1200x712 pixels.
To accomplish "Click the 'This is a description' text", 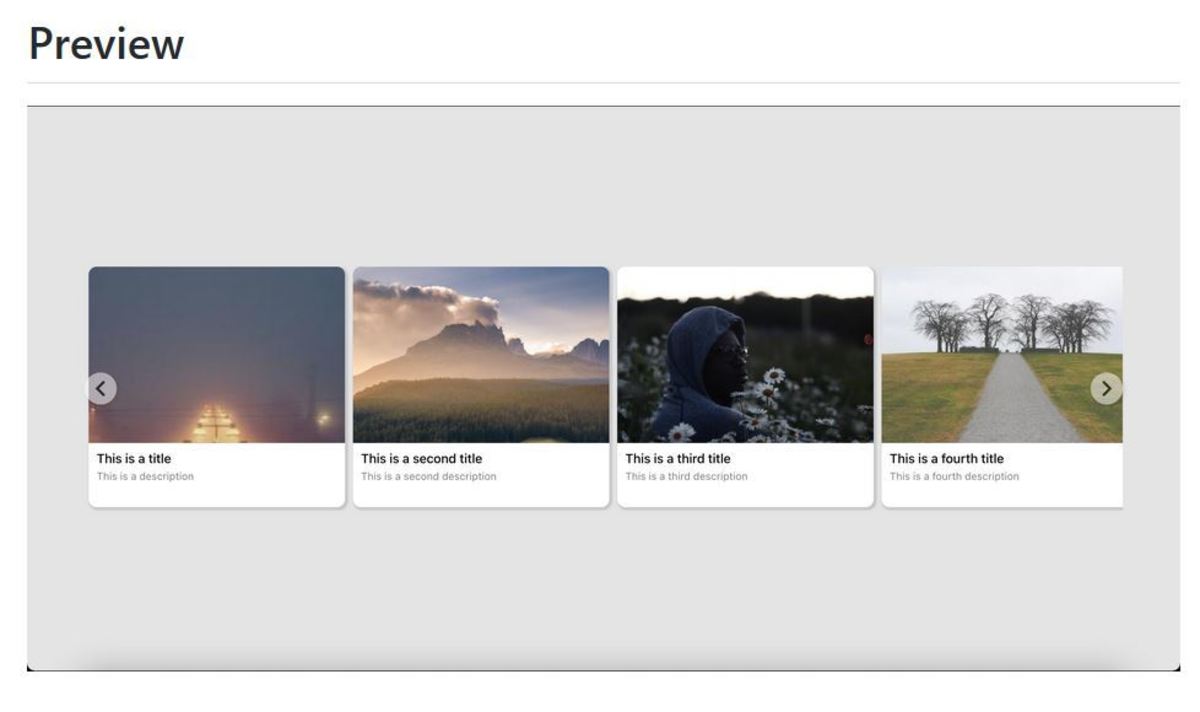I will click(145, 477).
